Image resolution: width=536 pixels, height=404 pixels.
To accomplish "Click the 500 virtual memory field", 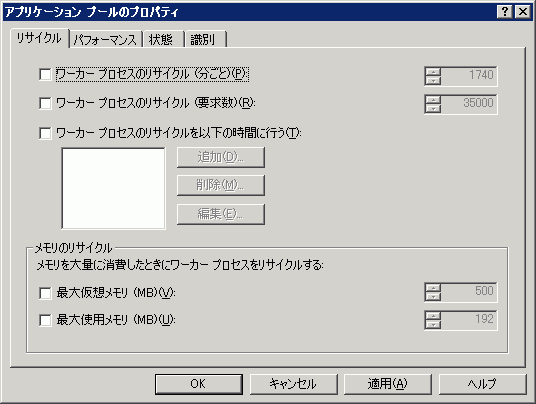I will 468,292.
